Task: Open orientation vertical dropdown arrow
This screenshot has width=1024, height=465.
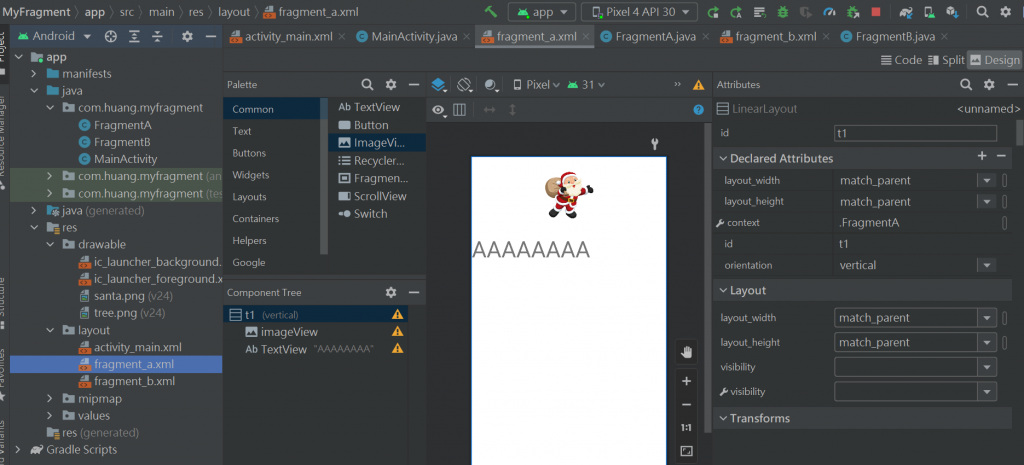Action: click(985, 265)
